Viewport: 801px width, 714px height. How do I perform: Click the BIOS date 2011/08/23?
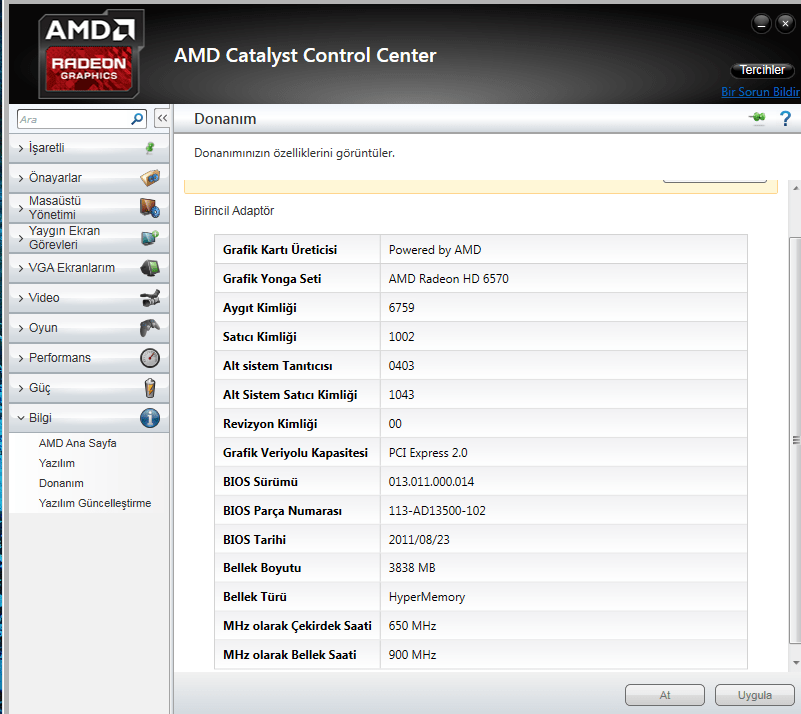pos(419,540)
